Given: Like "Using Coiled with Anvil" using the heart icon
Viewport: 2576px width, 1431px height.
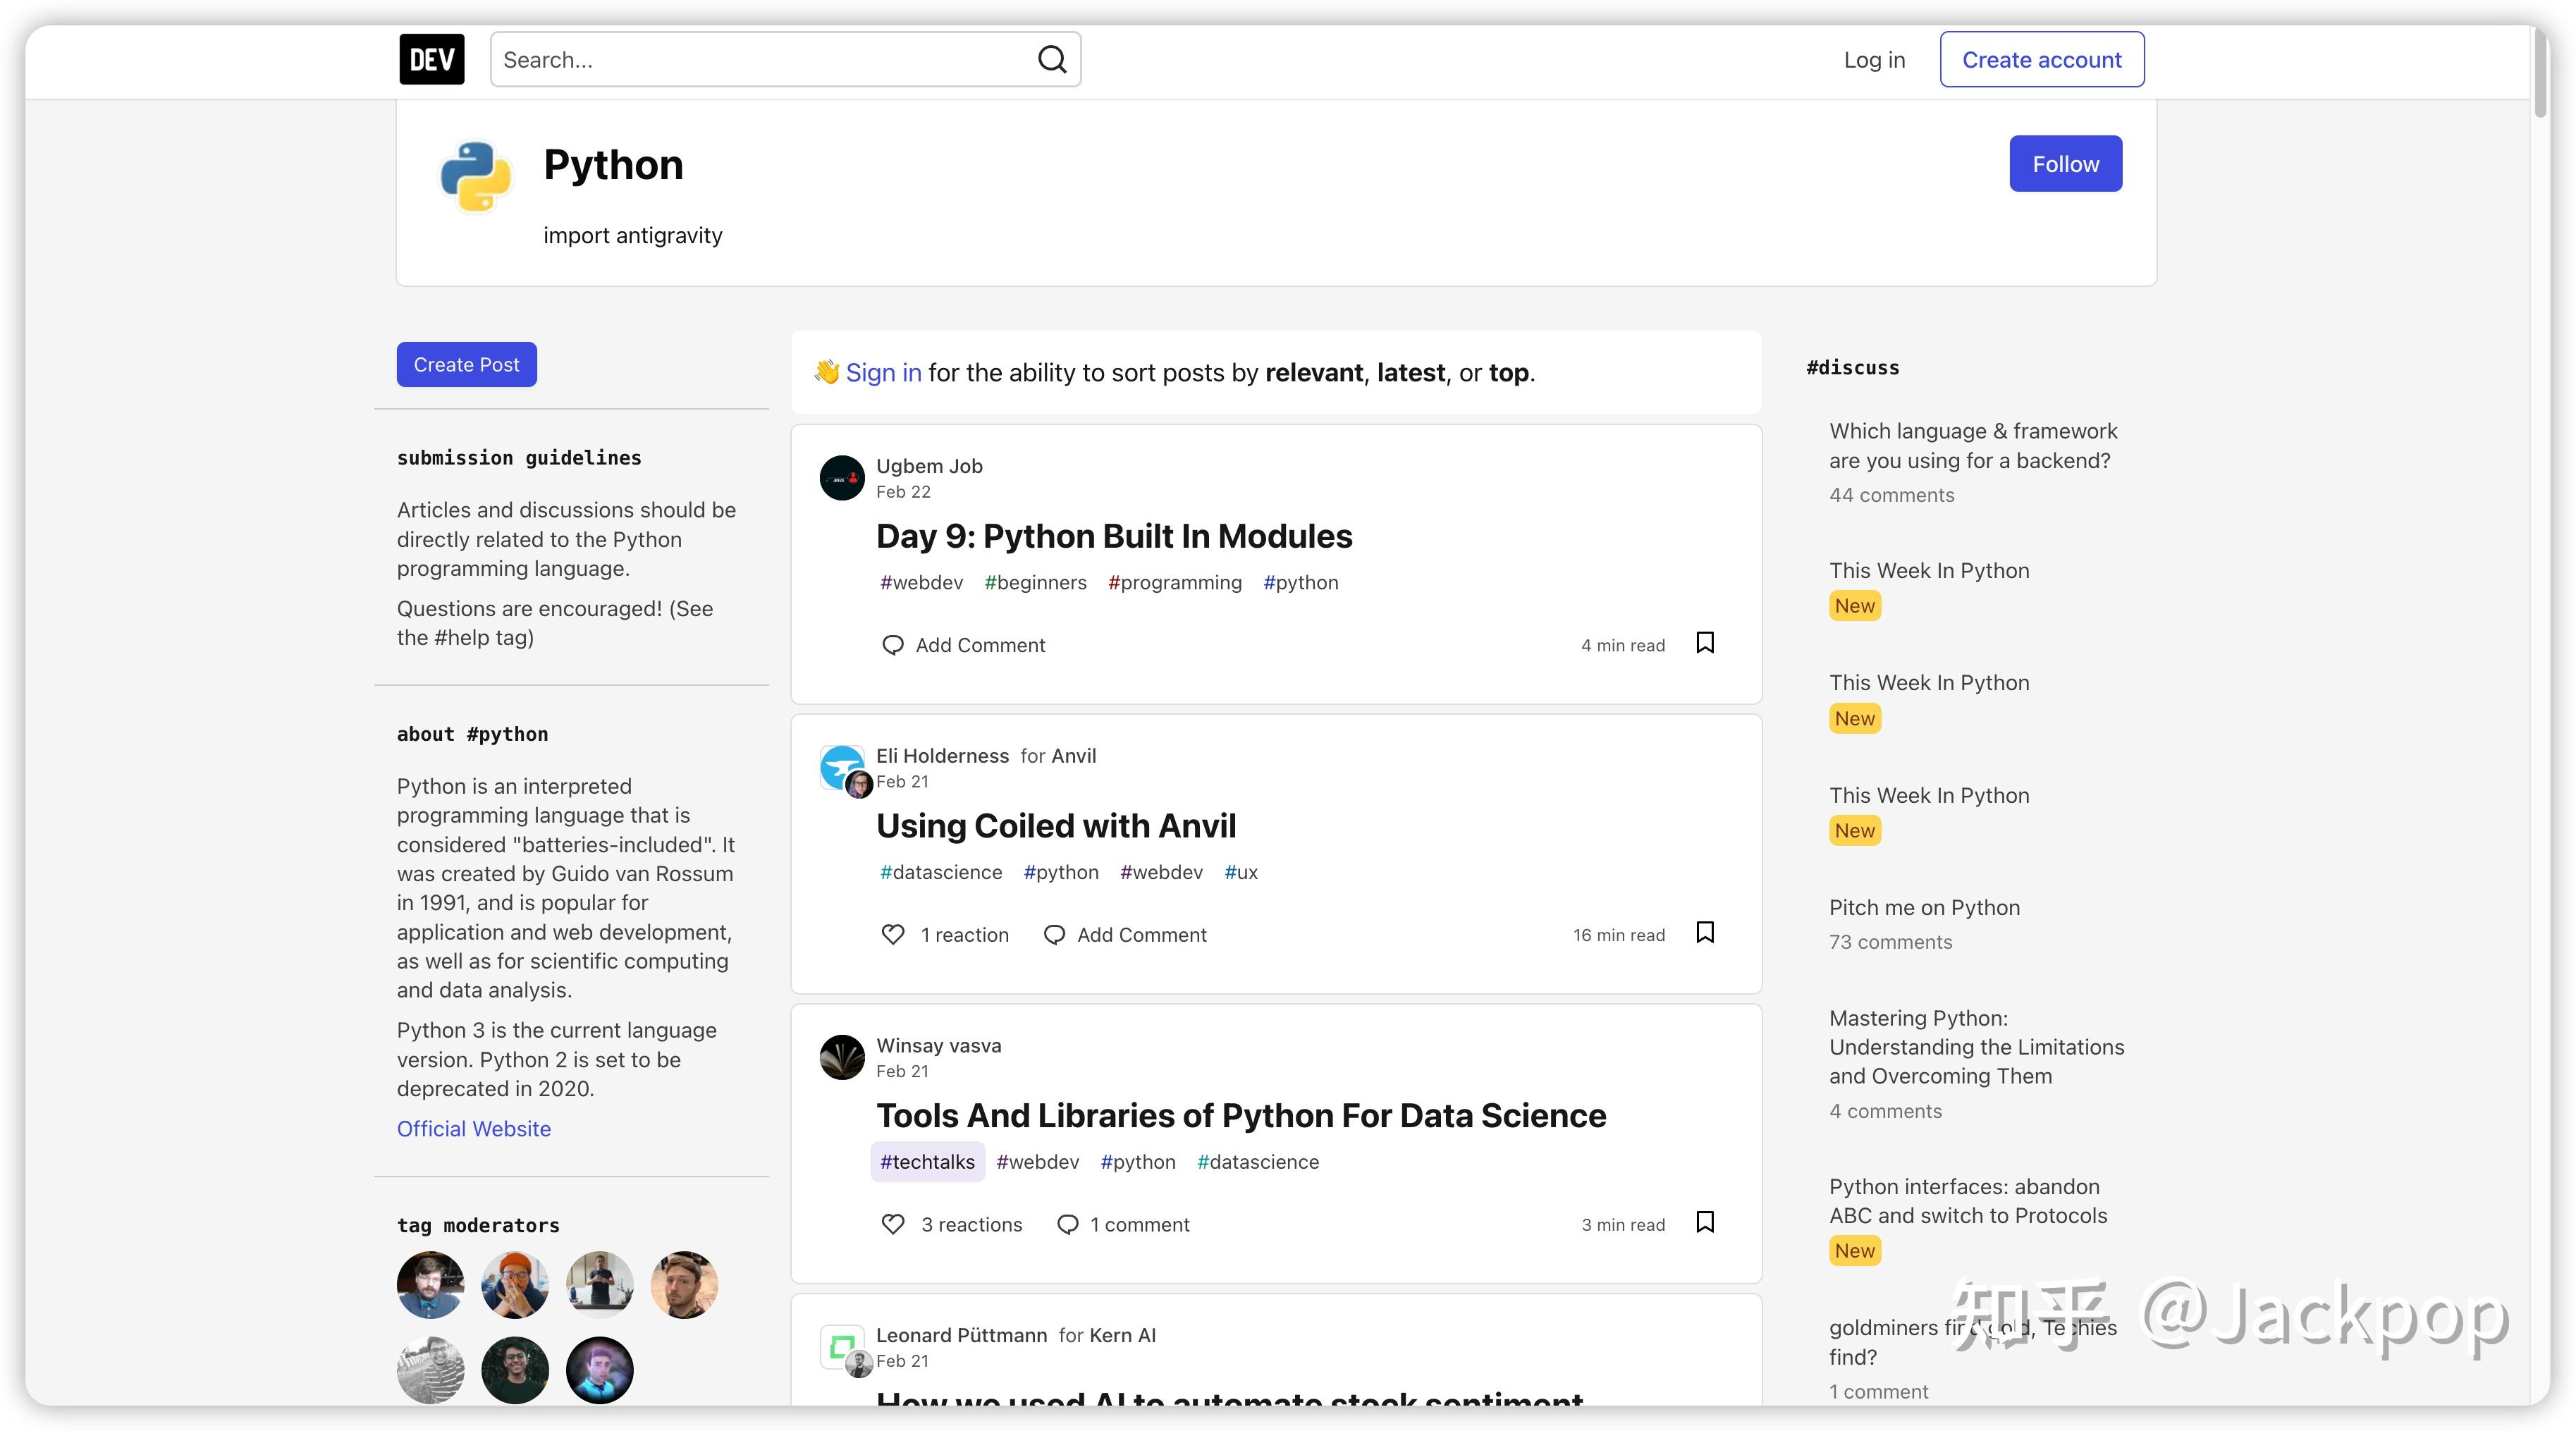Looking at the screenshot, I should pyautogui.click(x=893, y=934).
